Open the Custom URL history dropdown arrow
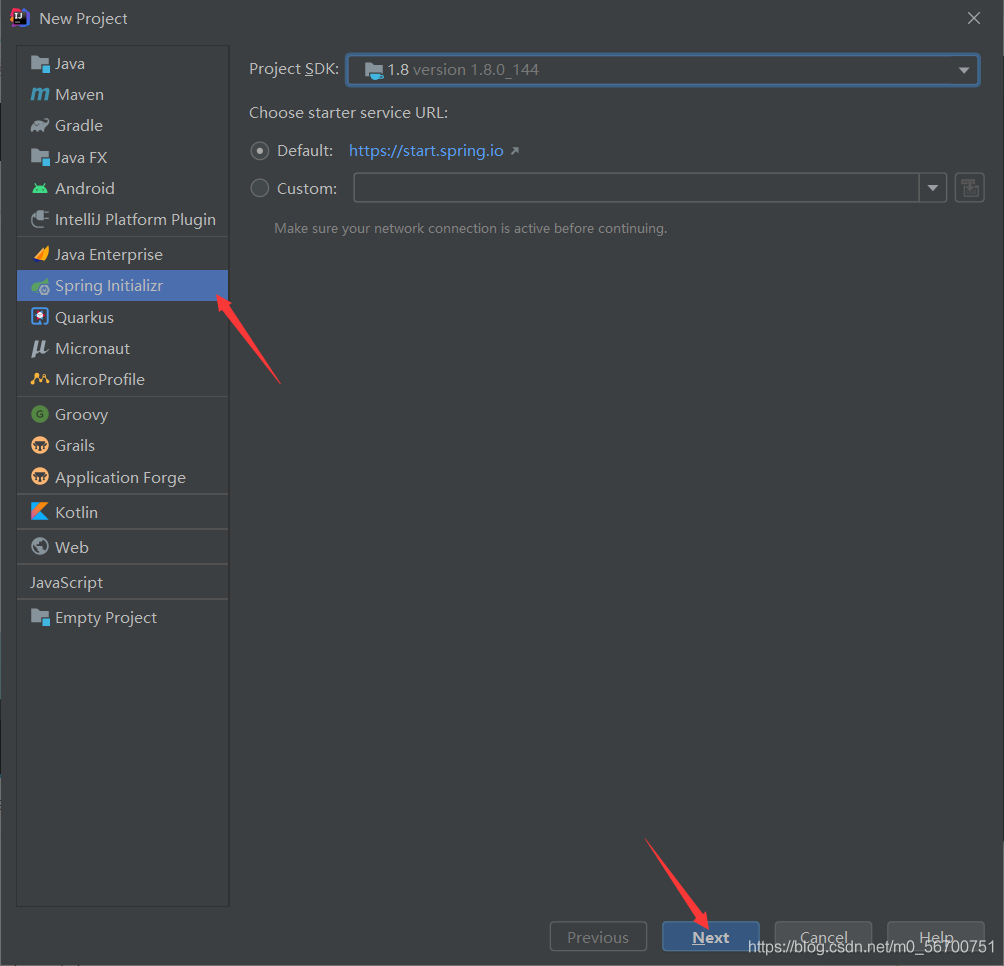This screenshot has height=966, width=1004. pos(933,188)
